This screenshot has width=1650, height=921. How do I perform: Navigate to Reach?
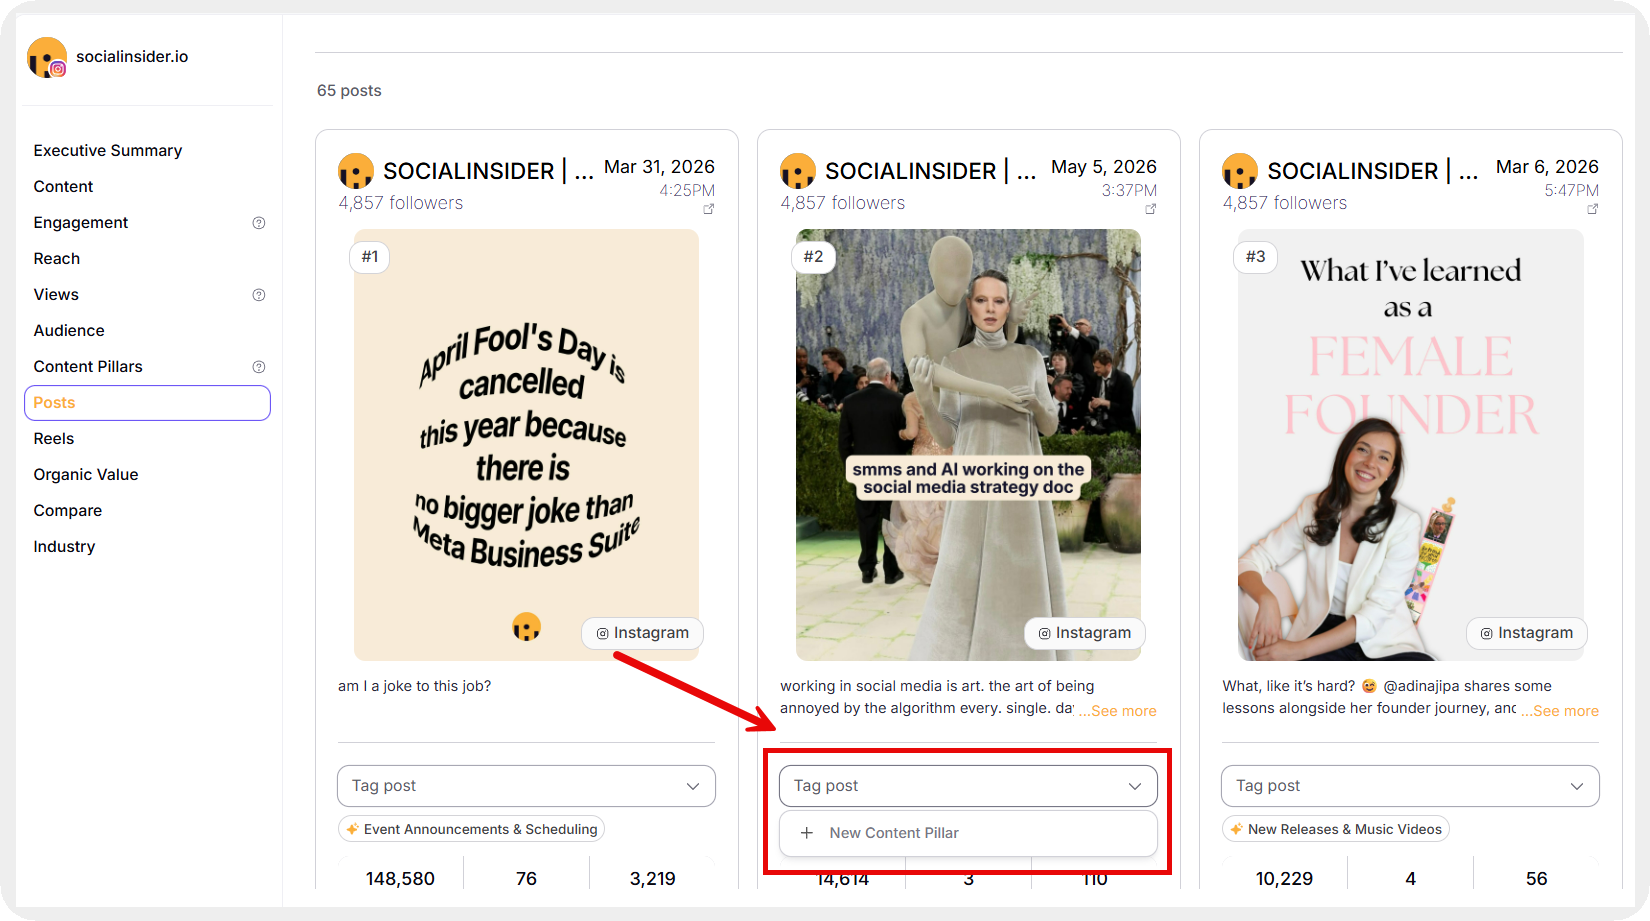(x=57, y=259)
